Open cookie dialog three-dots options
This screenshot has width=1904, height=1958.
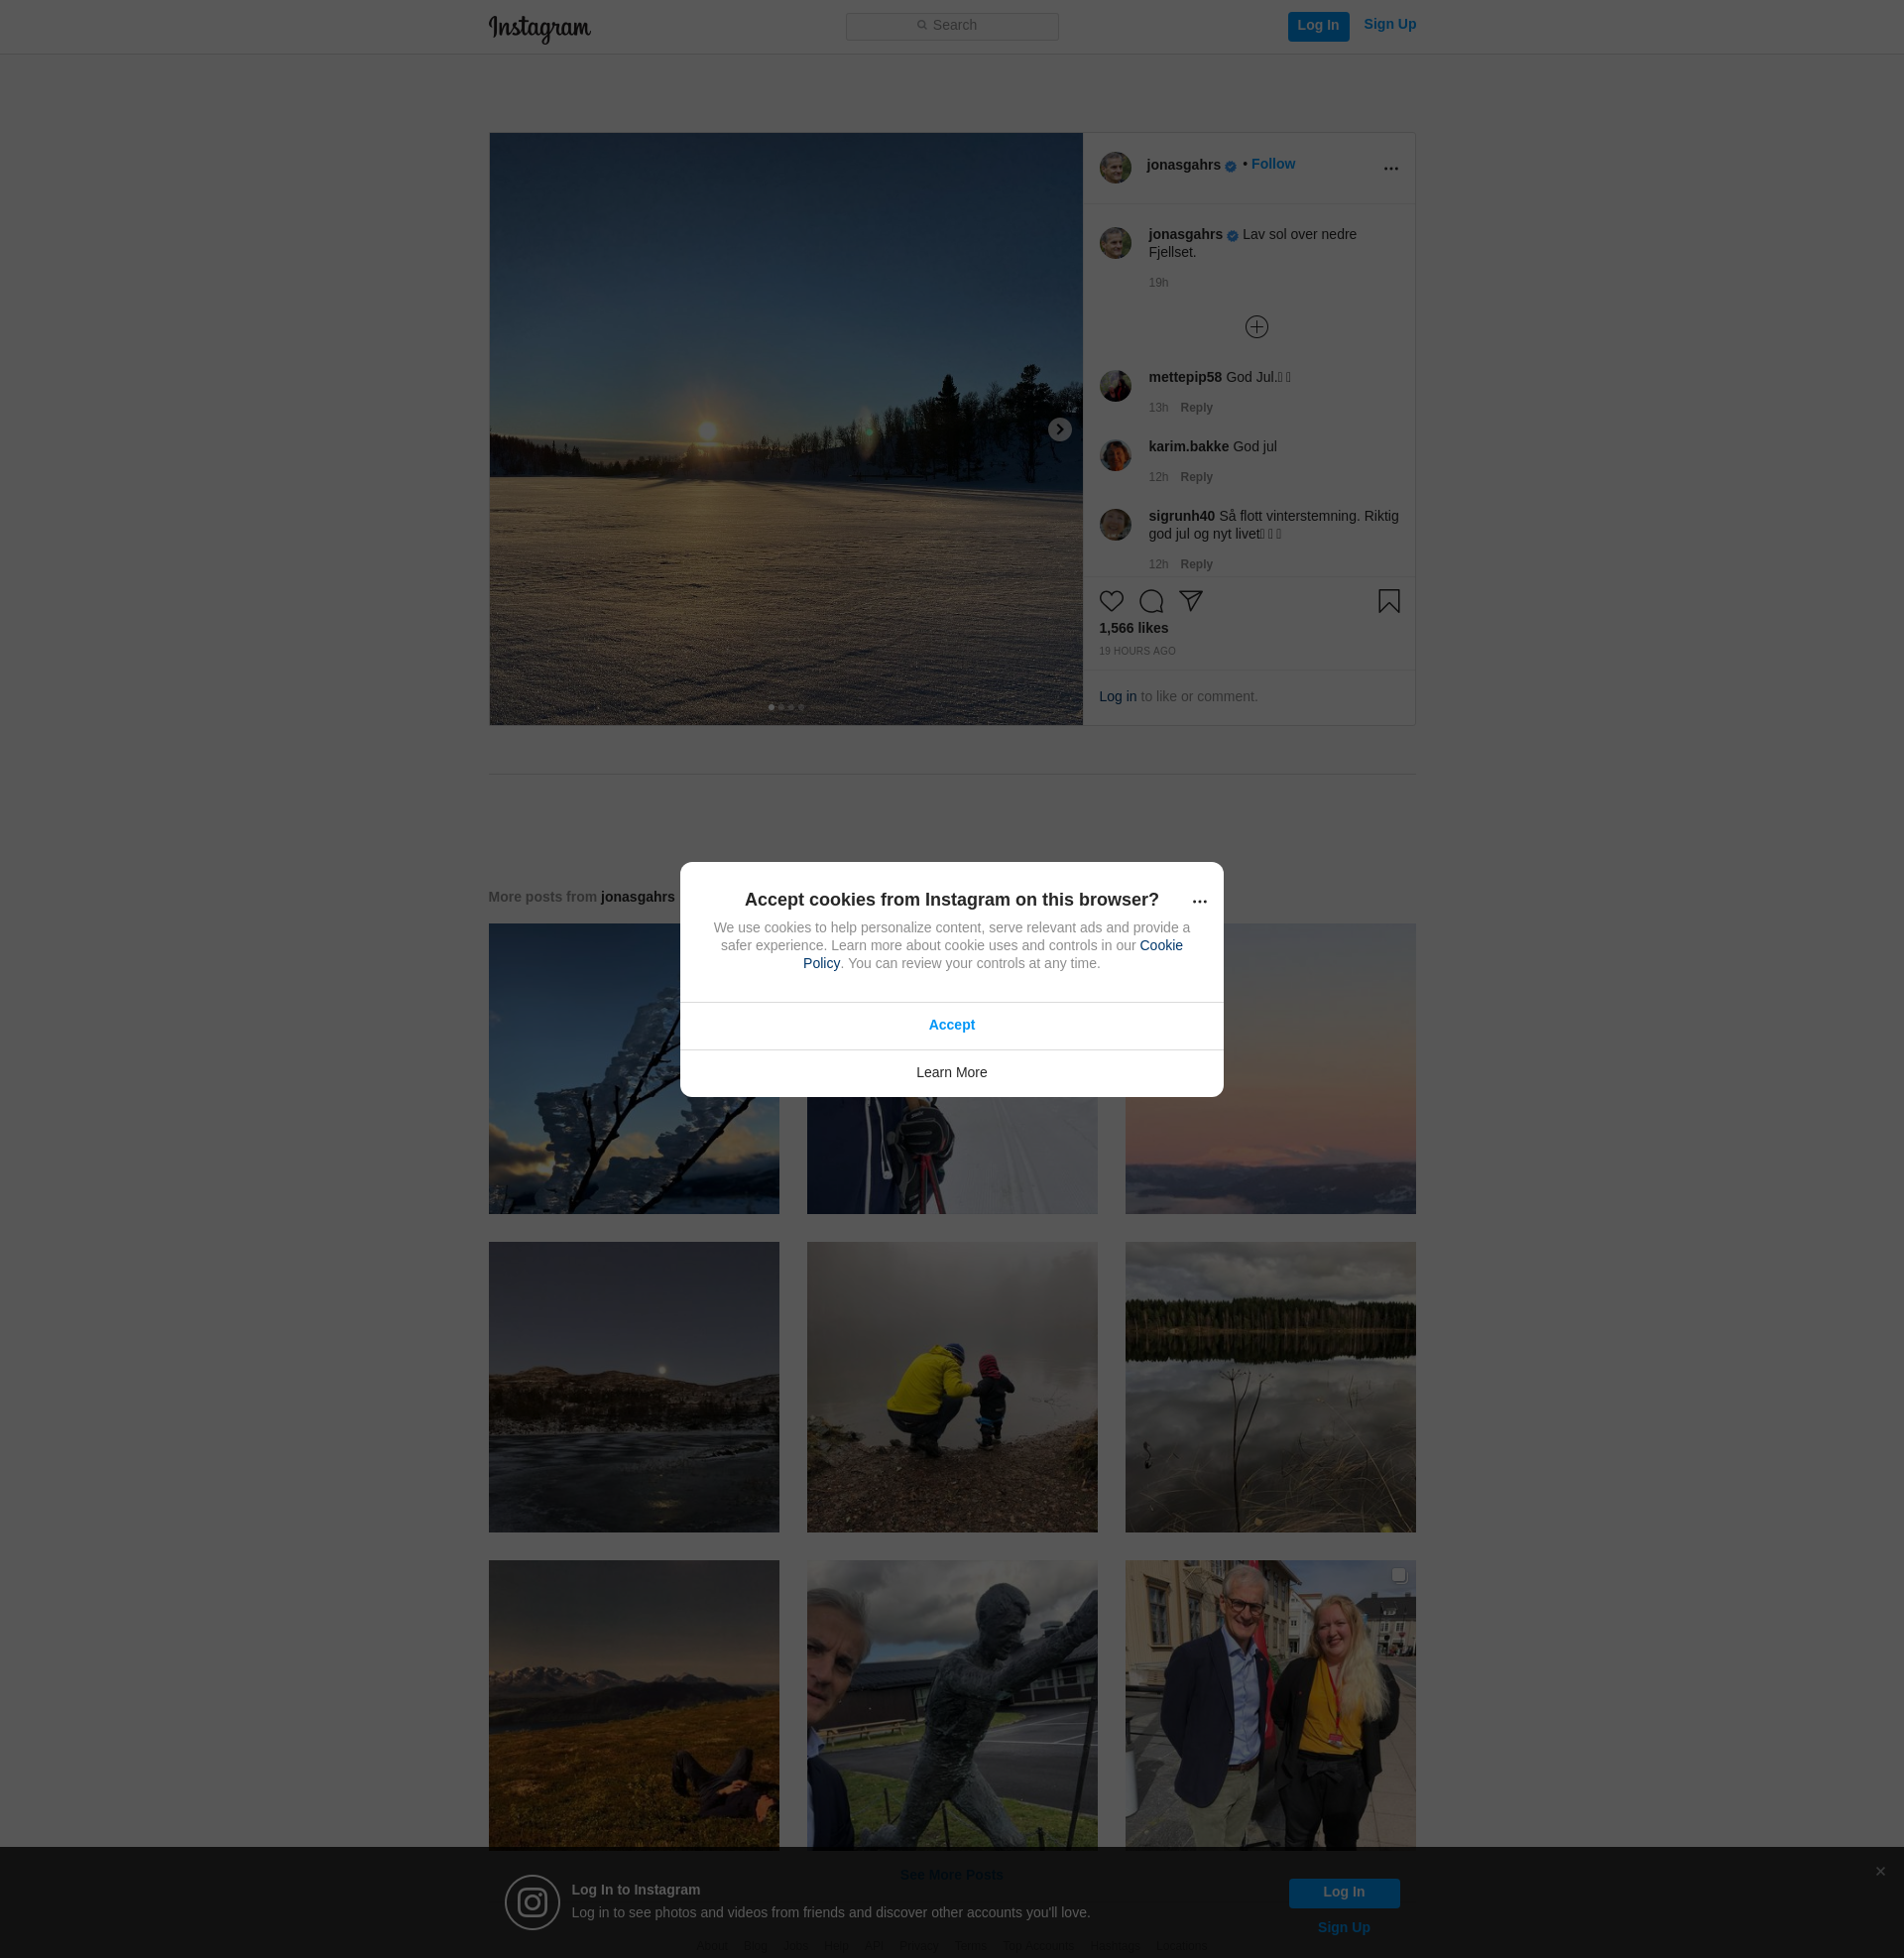(1199, 901)
